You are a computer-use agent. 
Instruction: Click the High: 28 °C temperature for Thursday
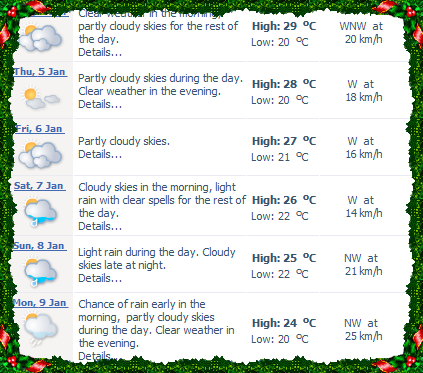284,84
